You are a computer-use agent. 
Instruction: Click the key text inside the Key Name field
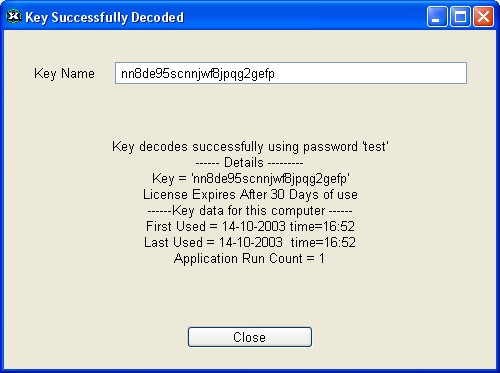pyautogui.click(x=198, y=74)
